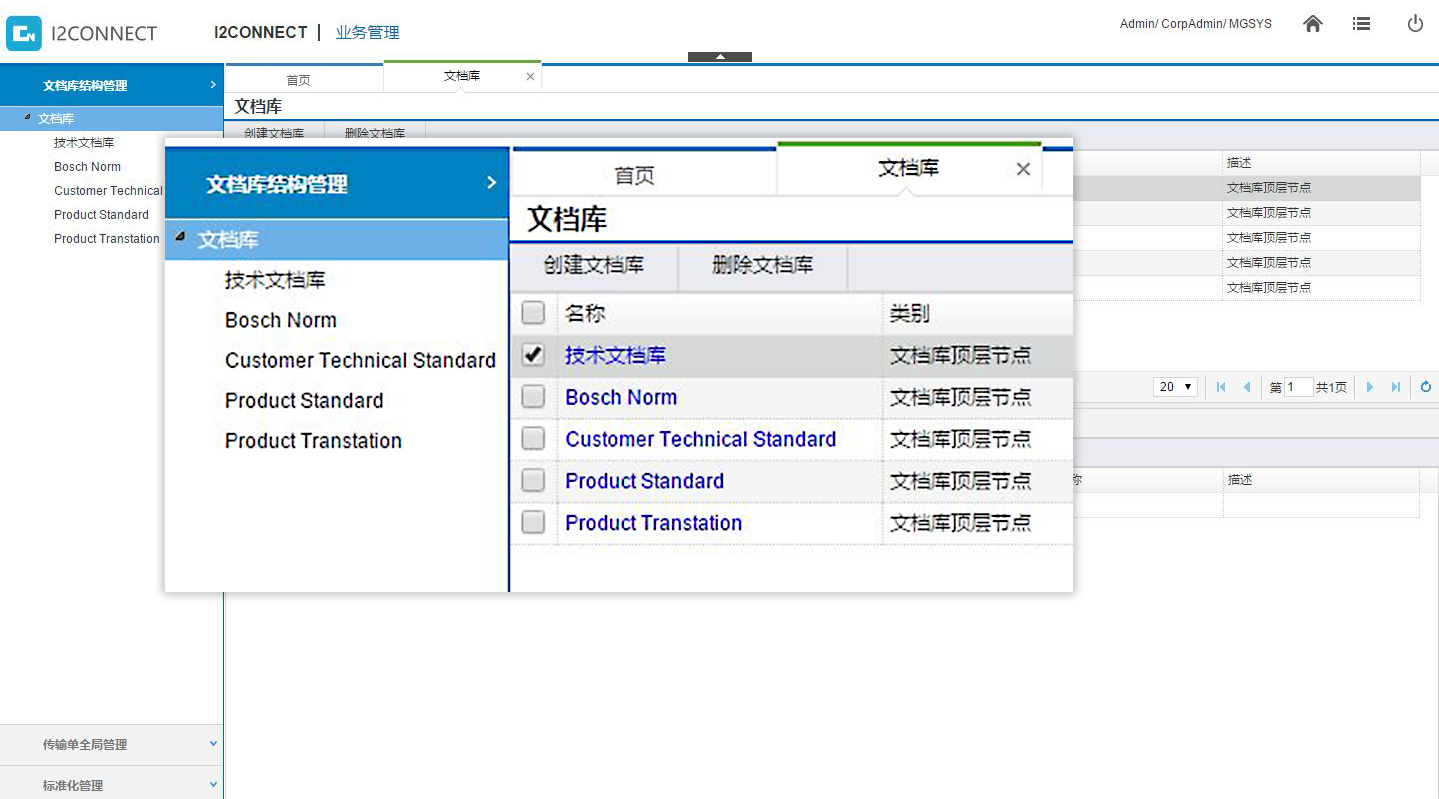Select Product Transtation in small sidebar tree
The width and height of the screenshot is (1439, 799).
point(107,239)
